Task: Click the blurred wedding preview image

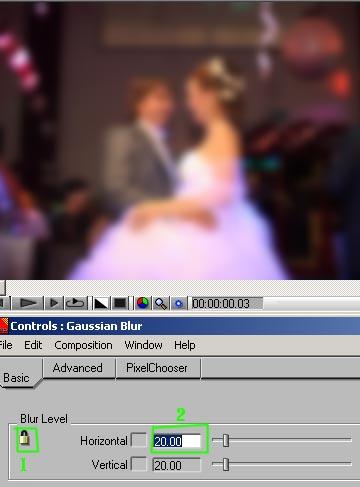Action: click(180, 140)
